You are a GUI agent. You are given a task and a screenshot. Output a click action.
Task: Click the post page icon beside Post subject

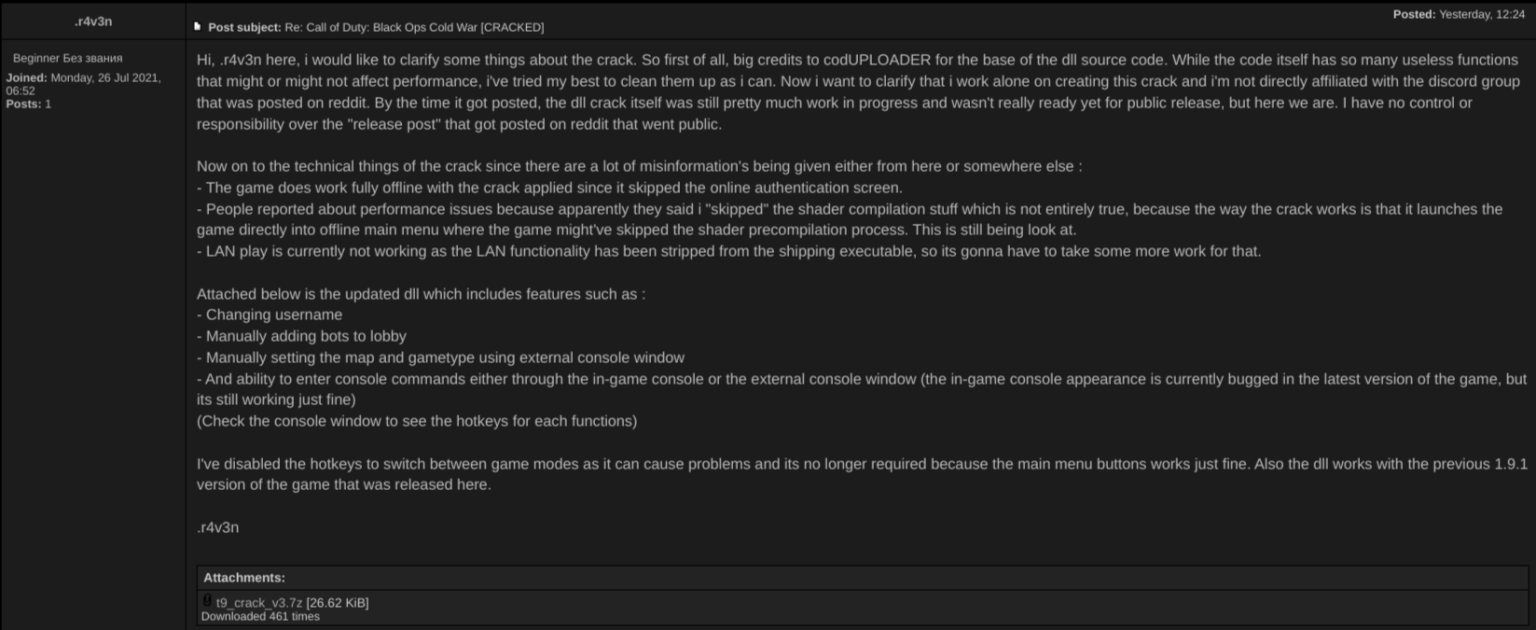coord(197,27)
